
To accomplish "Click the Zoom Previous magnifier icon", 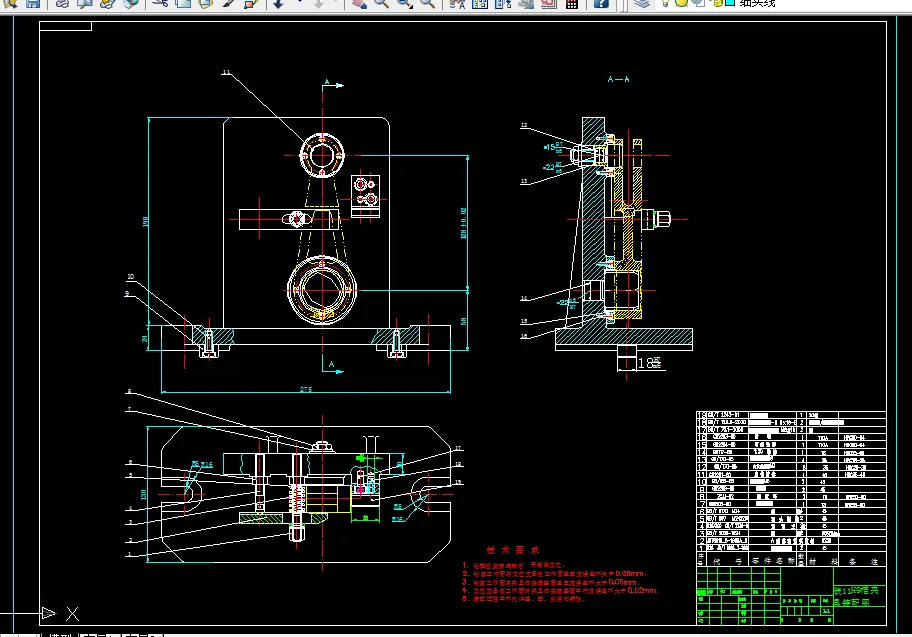I will pyautogui.click(x=428, y=3).
